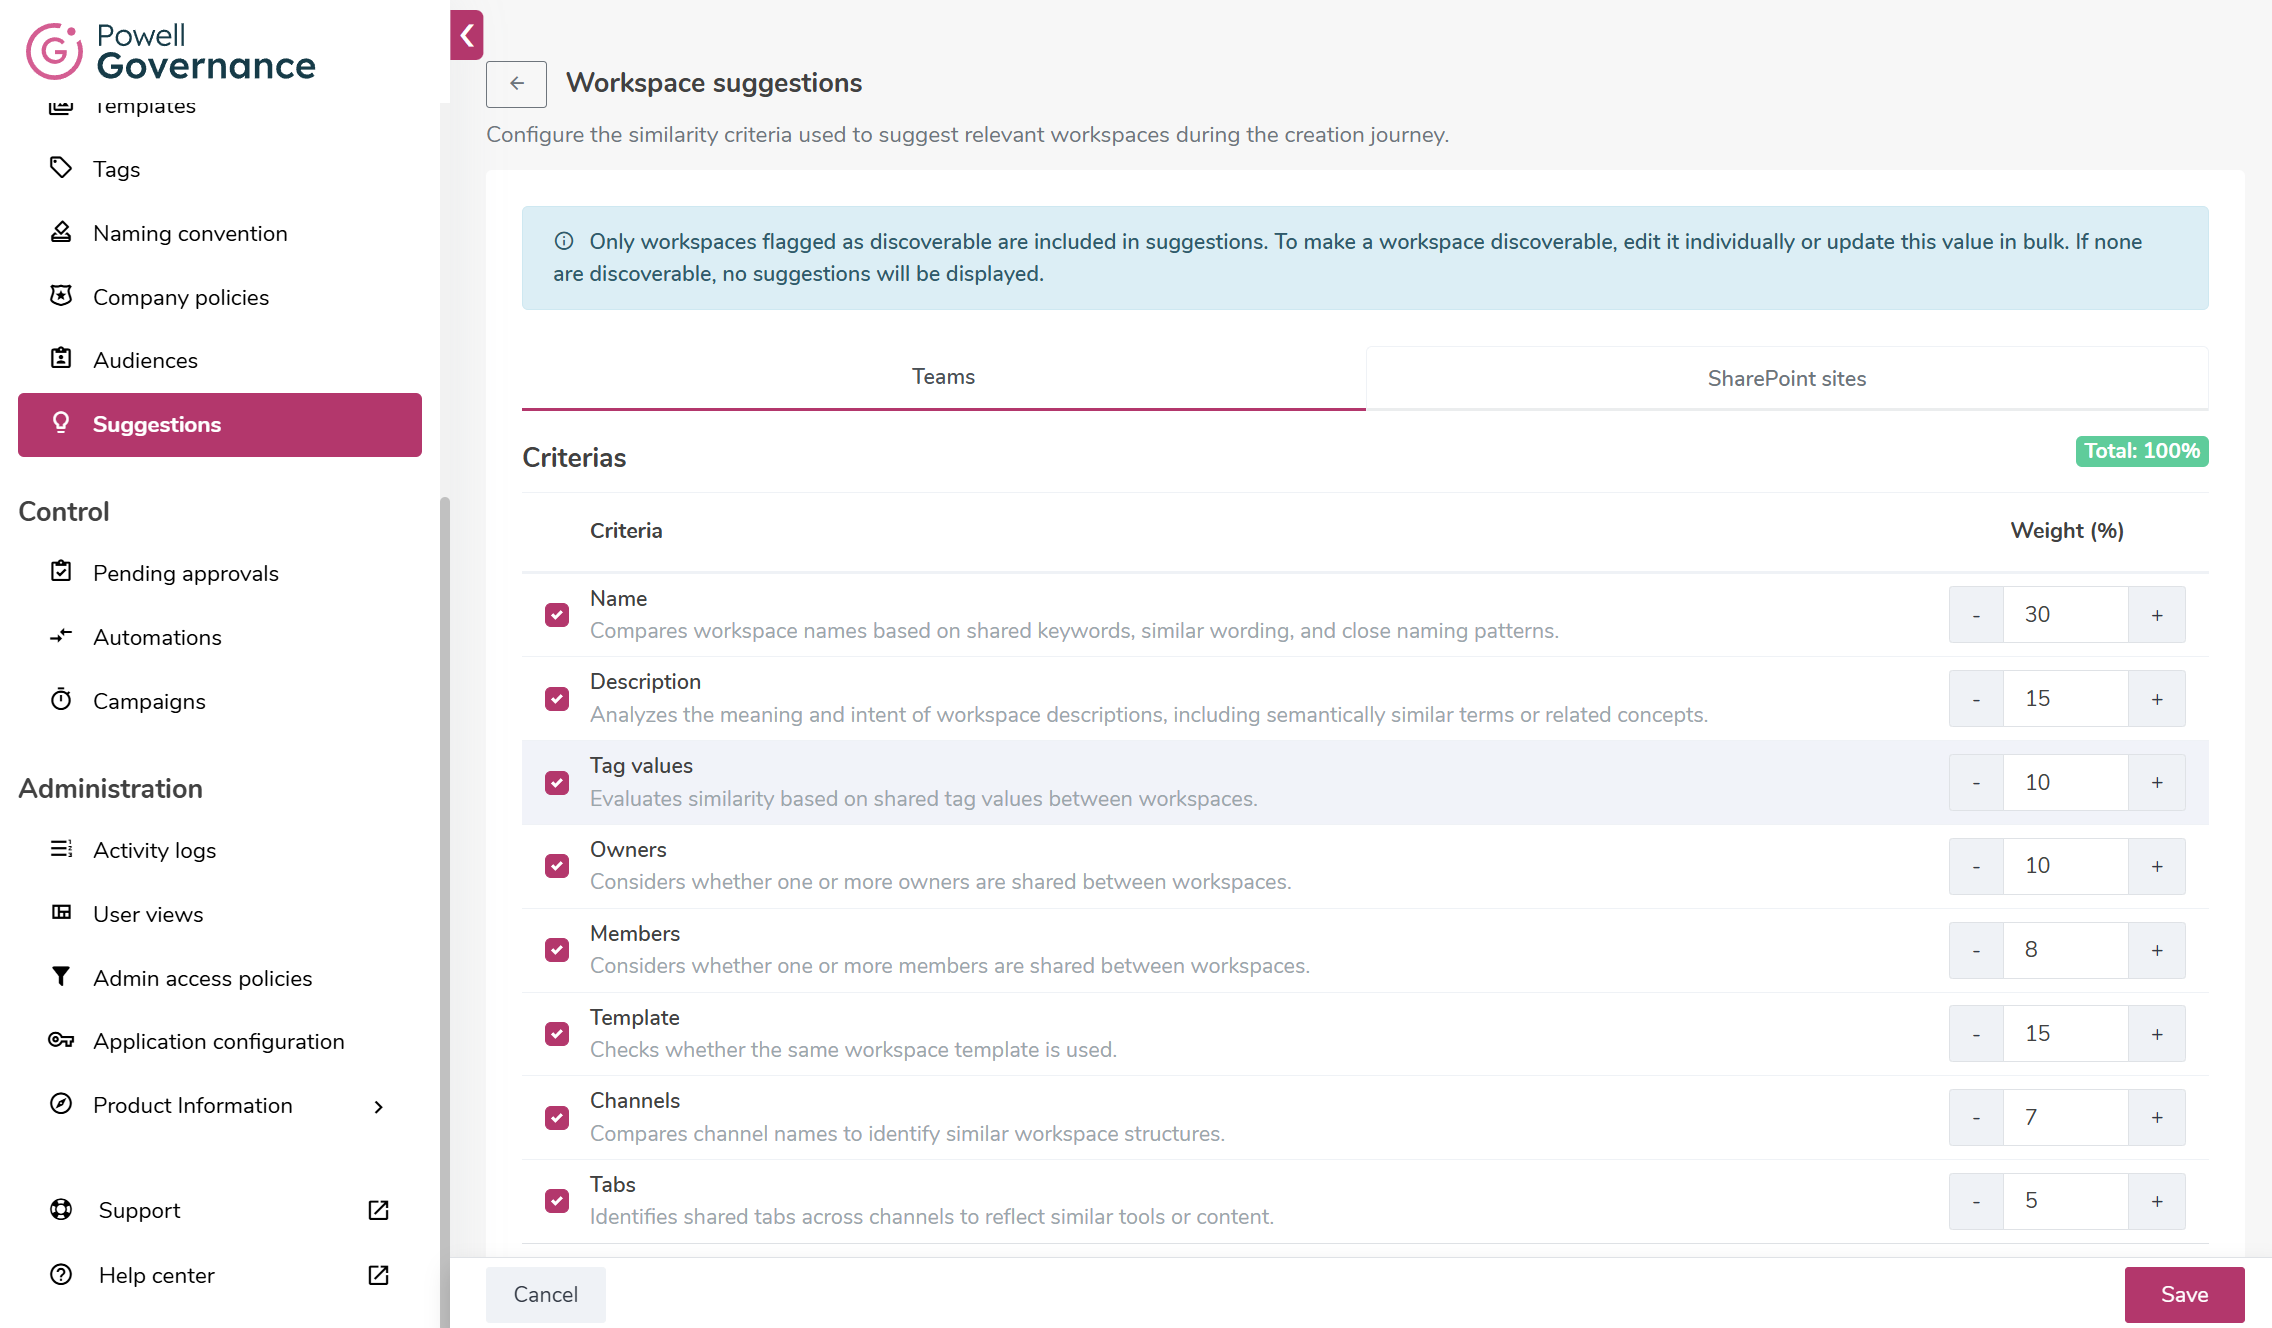Select the Teams tab
Image resolution: width=2272 pixels, height=1328 pixels.
tap(943, 377)
